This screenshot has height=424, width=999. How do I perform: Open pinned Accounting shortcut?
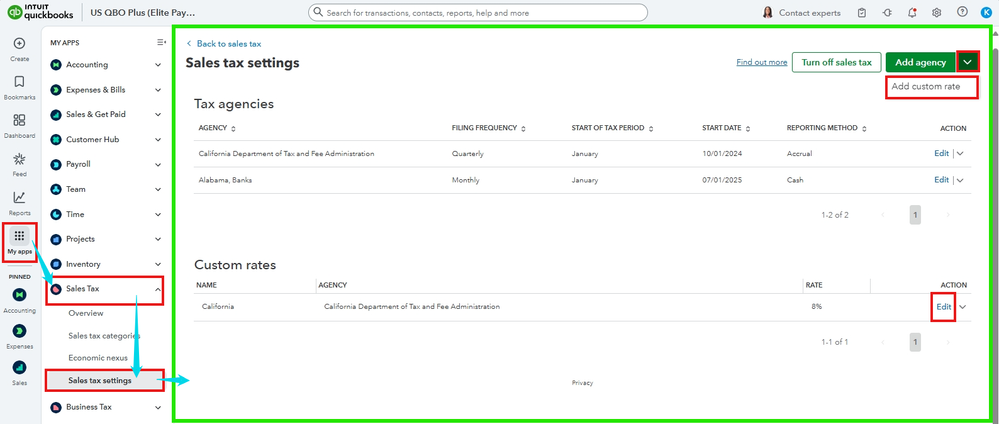click(19, 295)
